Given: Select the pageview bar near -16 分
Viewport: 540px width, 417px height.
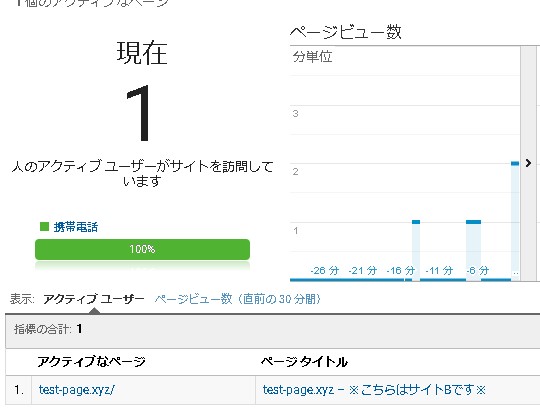Looking at the screenshot, I should coord(416,251).
